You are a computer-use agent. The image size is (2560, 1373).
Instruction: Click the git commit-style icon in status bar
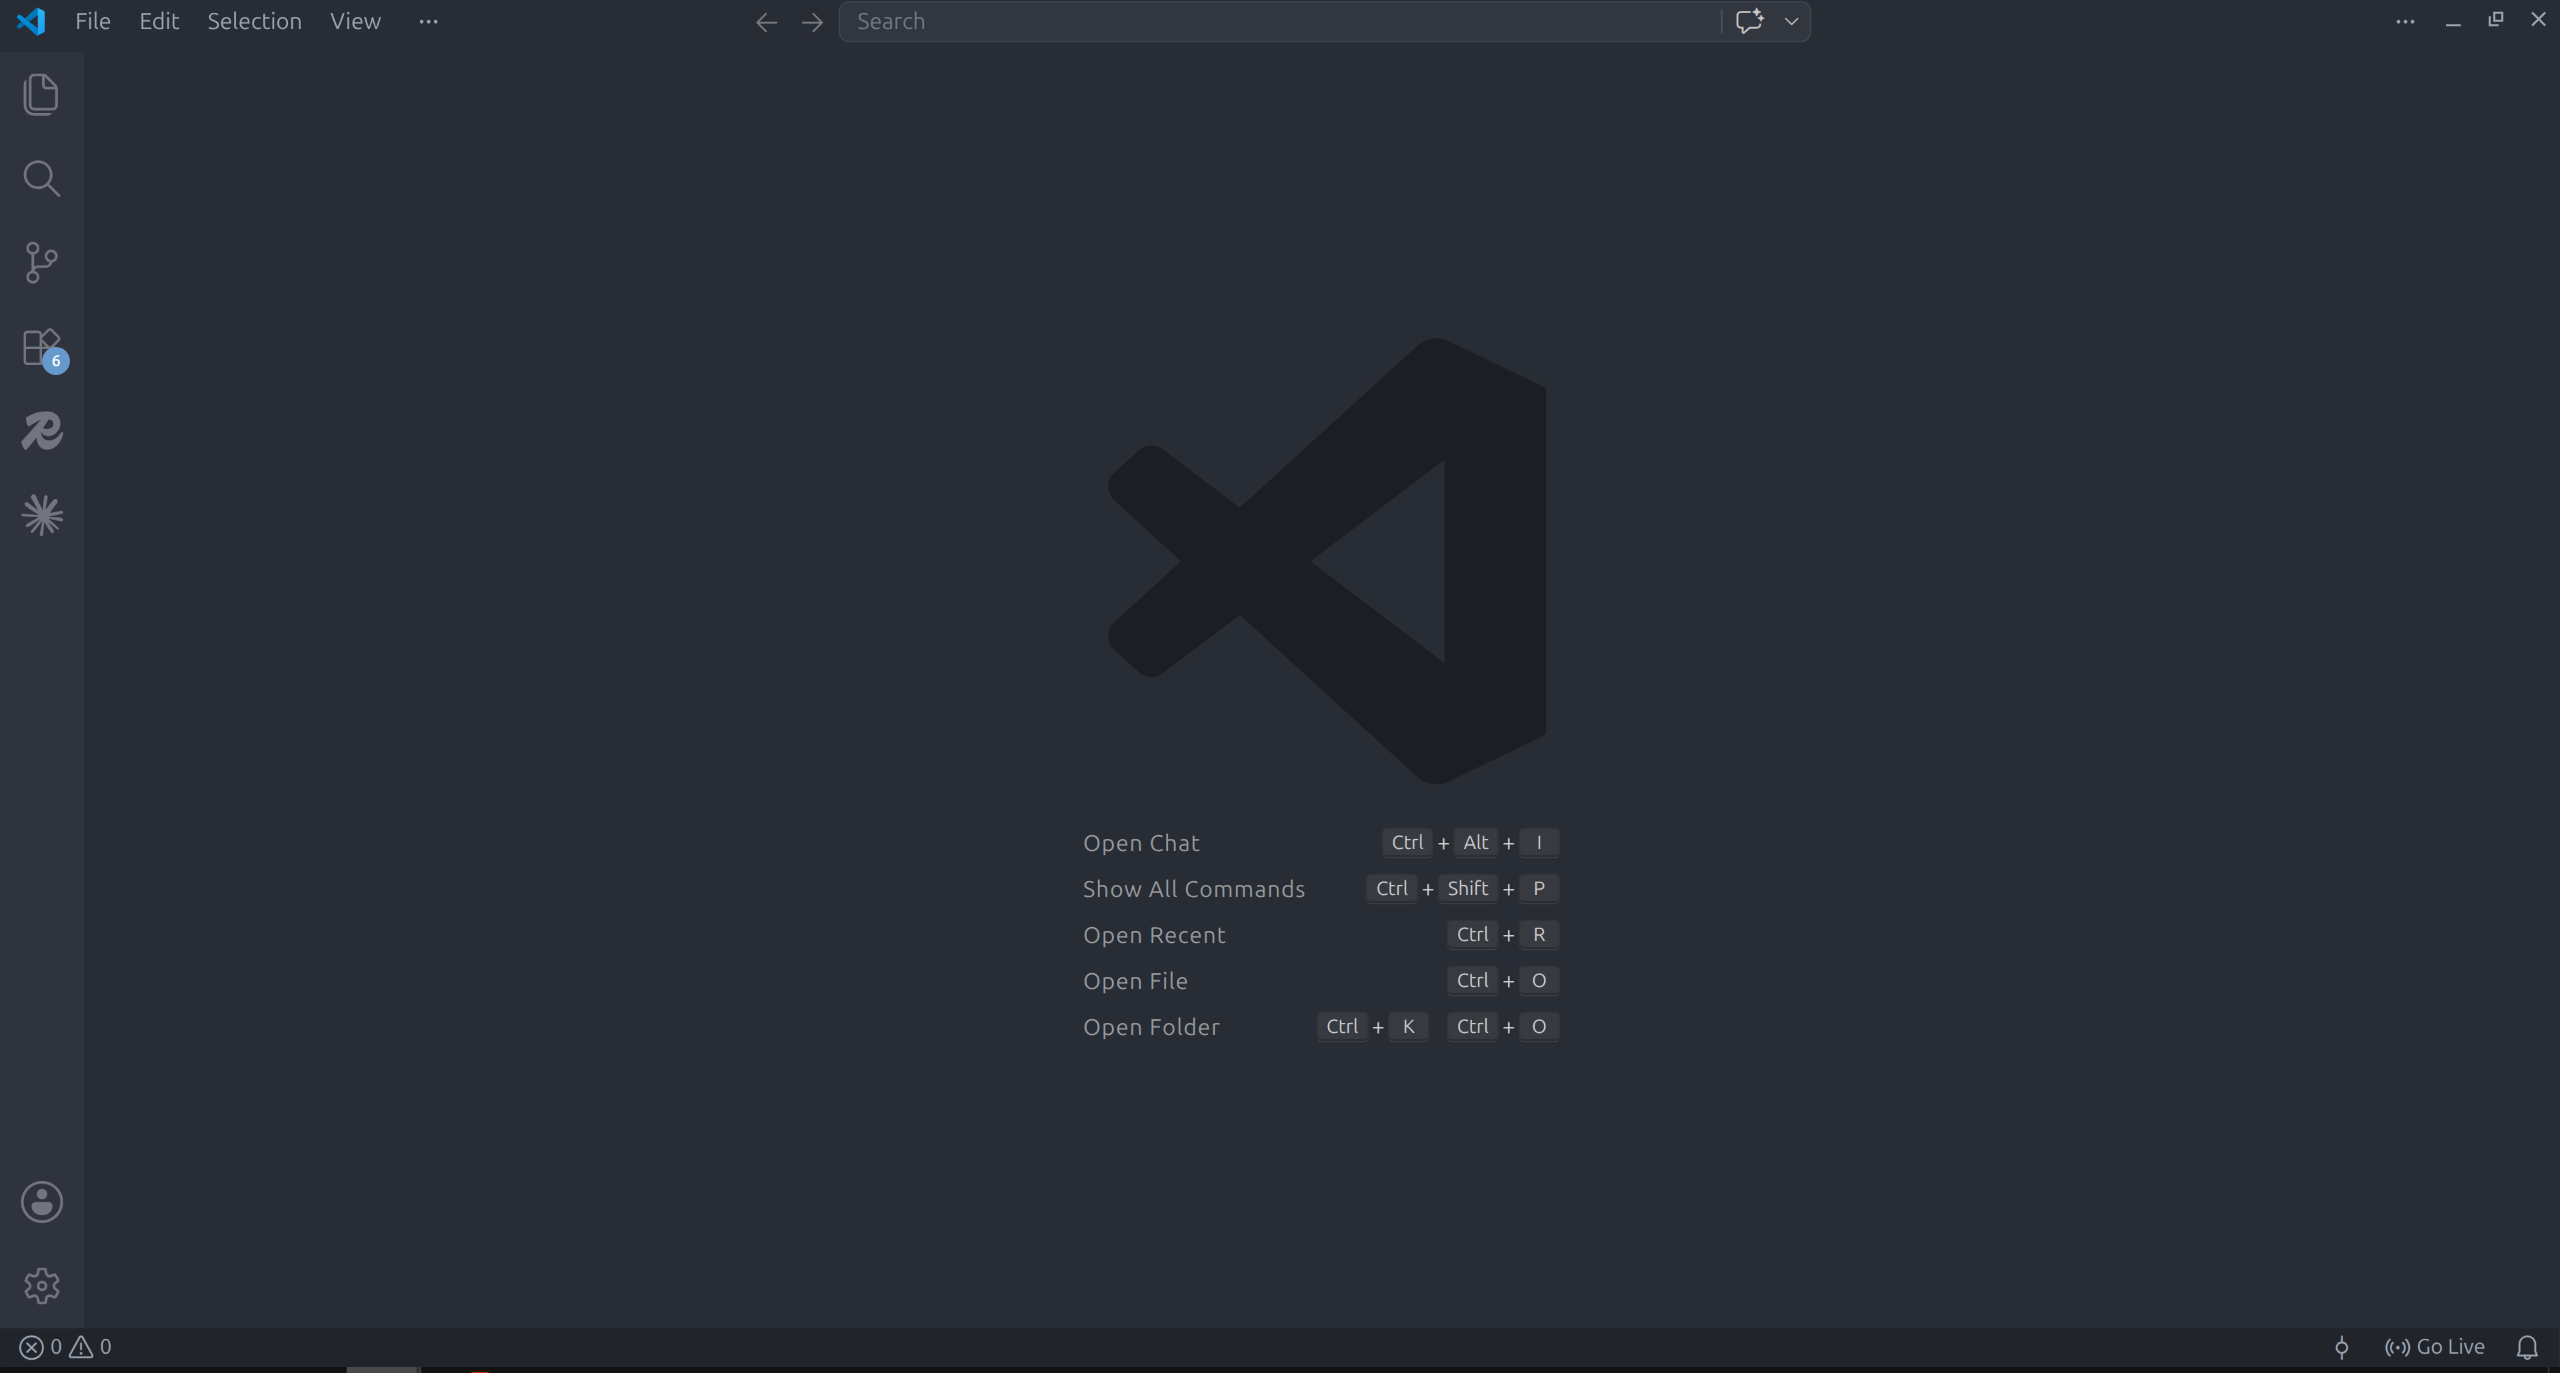pos(2341,1347)
